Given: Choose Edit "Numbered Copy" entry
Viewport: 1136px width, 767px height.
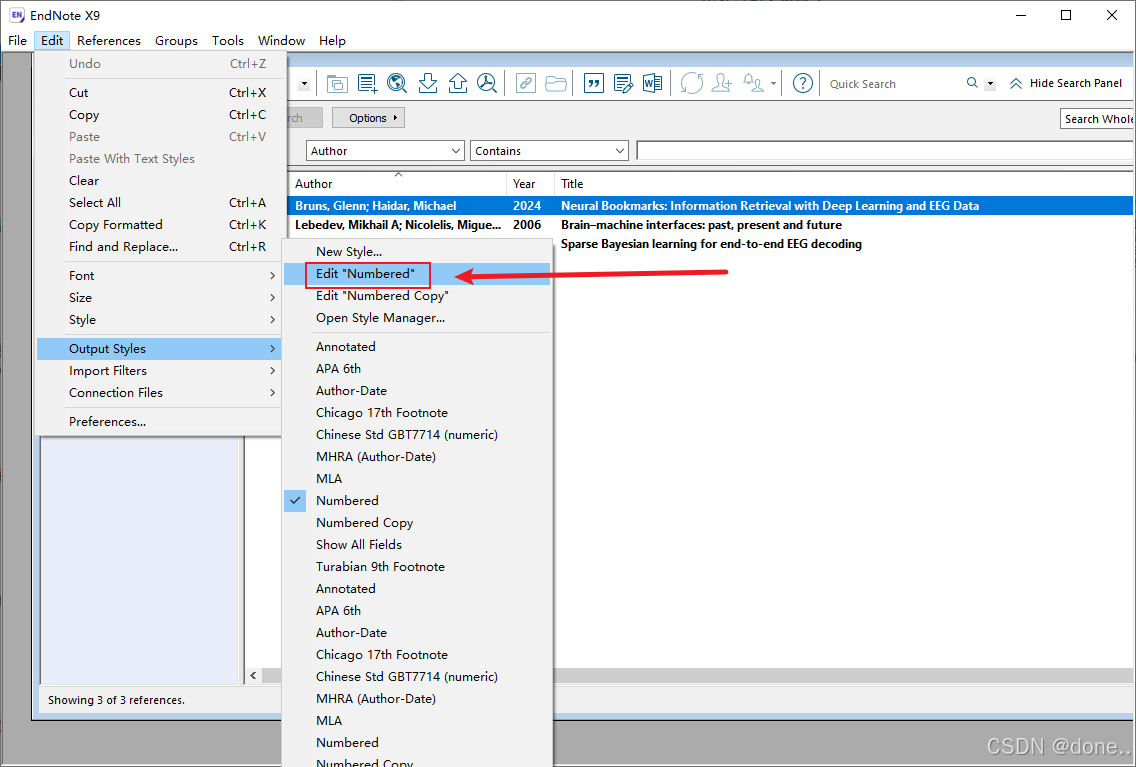Looking at the screenshot, I should click(417, 296).
